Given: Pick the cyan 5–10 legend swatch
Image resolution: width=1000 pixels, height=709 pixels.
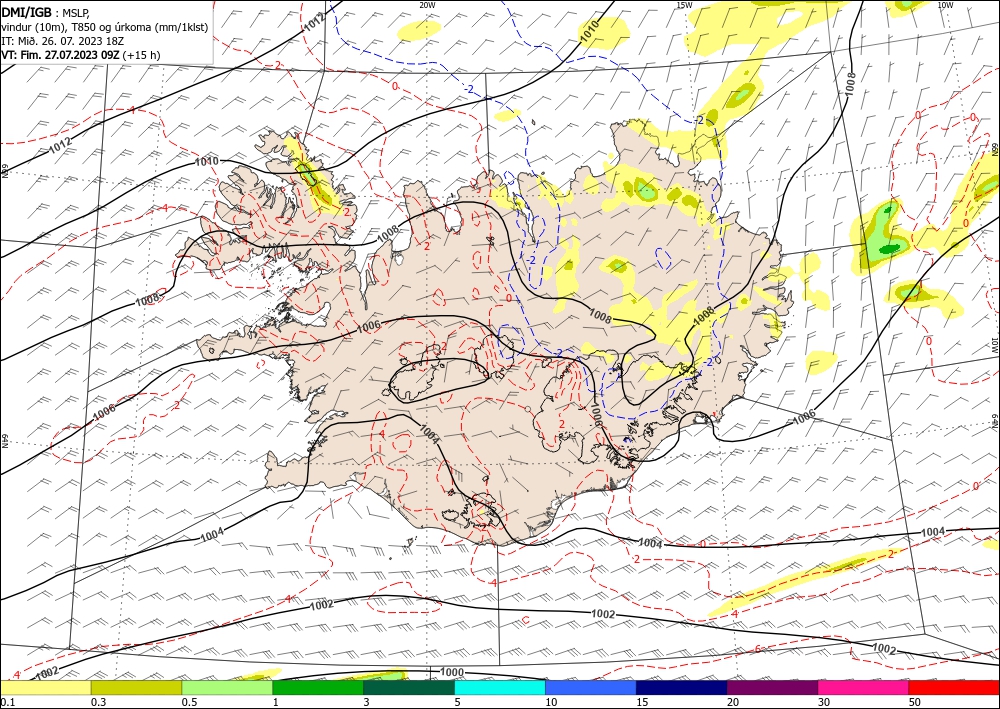Looking at the screenshot, I should pyautogui.click(x=500, y=687).
